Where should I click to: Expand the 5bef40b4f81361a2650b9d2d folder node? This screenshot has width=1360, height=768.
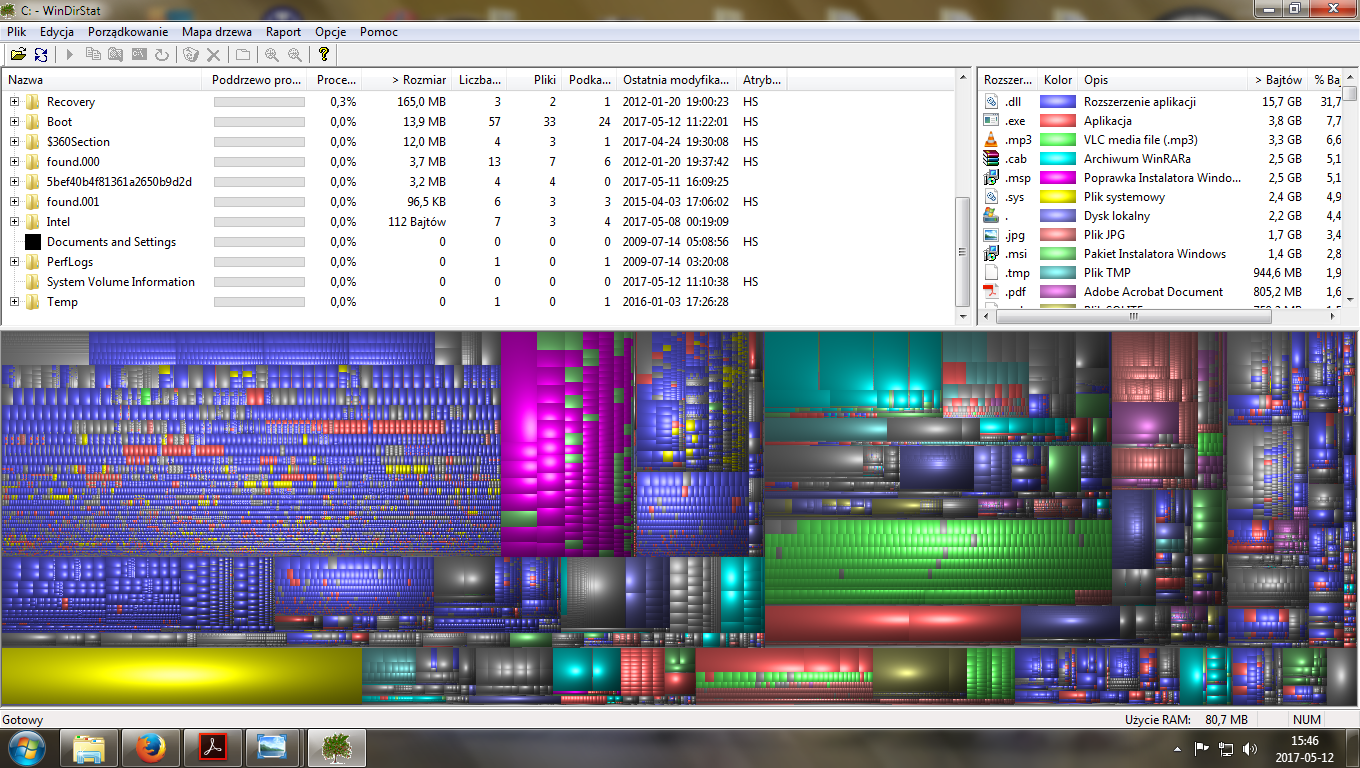tap(14, 182)
